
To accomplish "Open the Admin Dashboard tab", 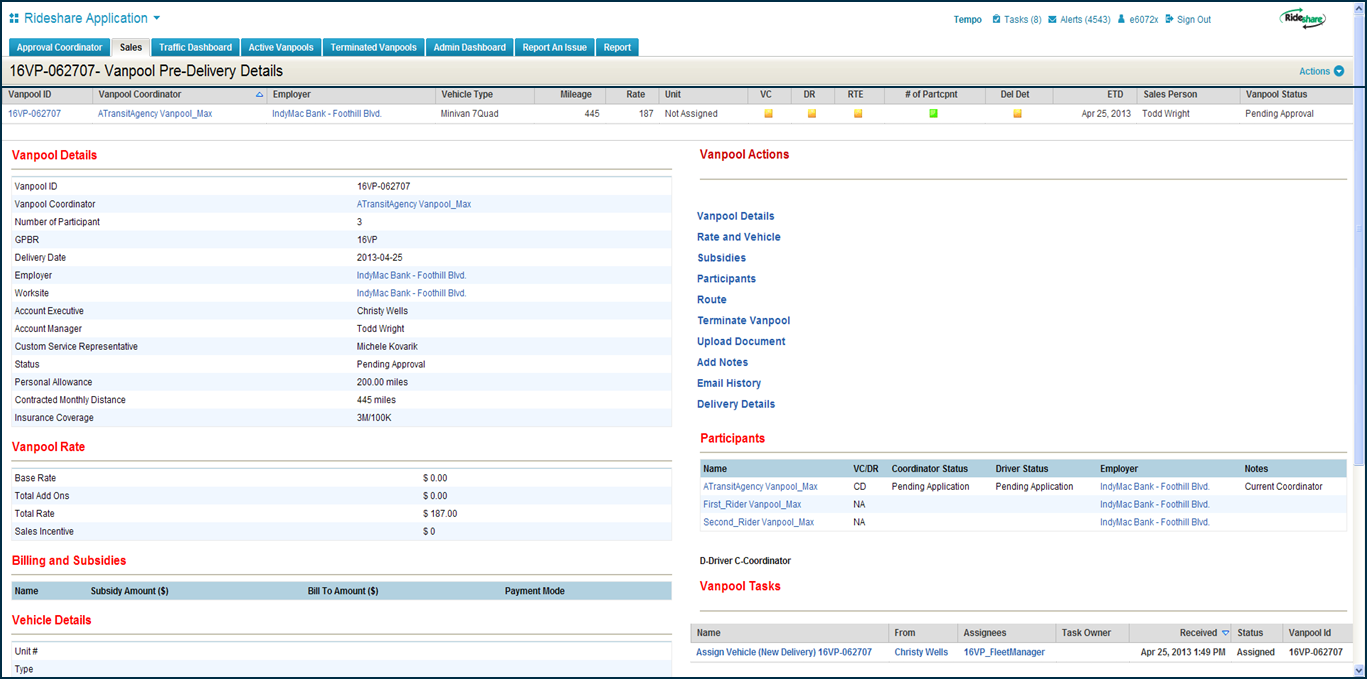I will [x=469, y=46].
